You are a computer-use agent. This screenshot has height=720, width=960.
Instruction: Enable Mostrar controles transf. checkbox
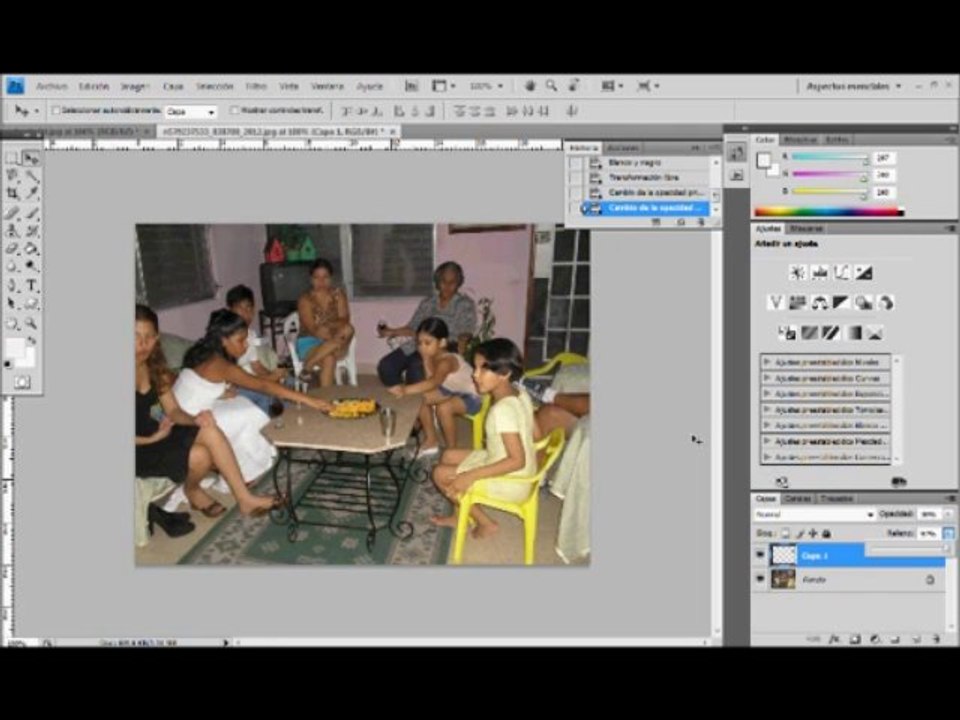(234, 111)
